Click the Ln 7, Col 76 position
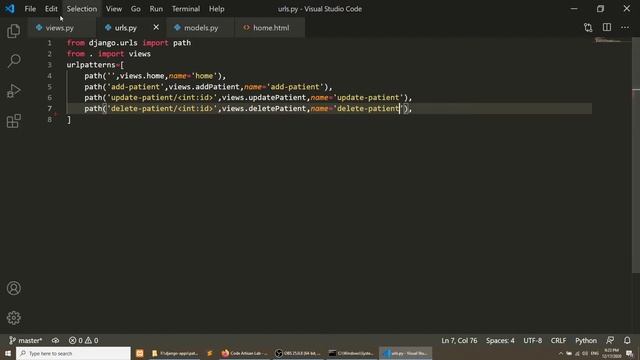This screenshot has height=360, width=640. click(459, 340)
